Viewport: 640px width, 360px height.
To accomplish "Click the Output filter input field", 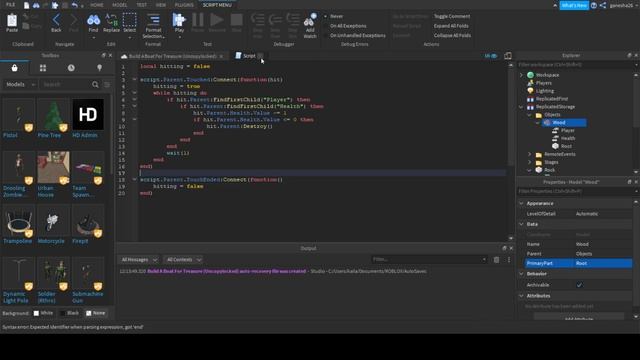I will pos(429,260).
